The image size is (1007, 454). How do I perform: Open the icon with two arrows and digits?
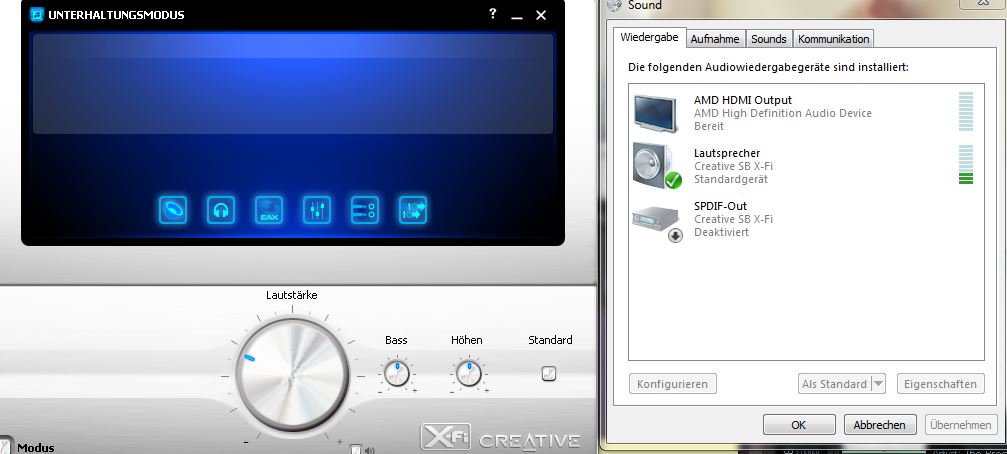[412, 210]
